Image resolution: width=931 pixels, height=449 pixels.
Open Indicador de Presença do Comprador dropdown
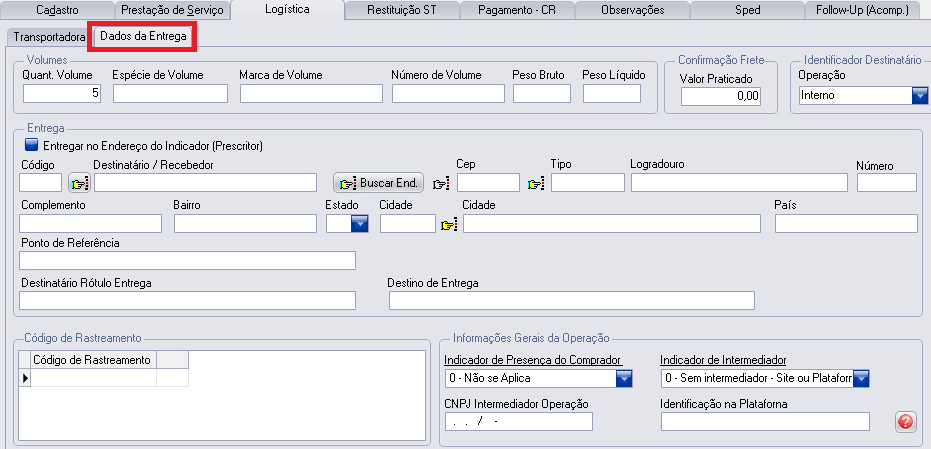tap(624, 378)
